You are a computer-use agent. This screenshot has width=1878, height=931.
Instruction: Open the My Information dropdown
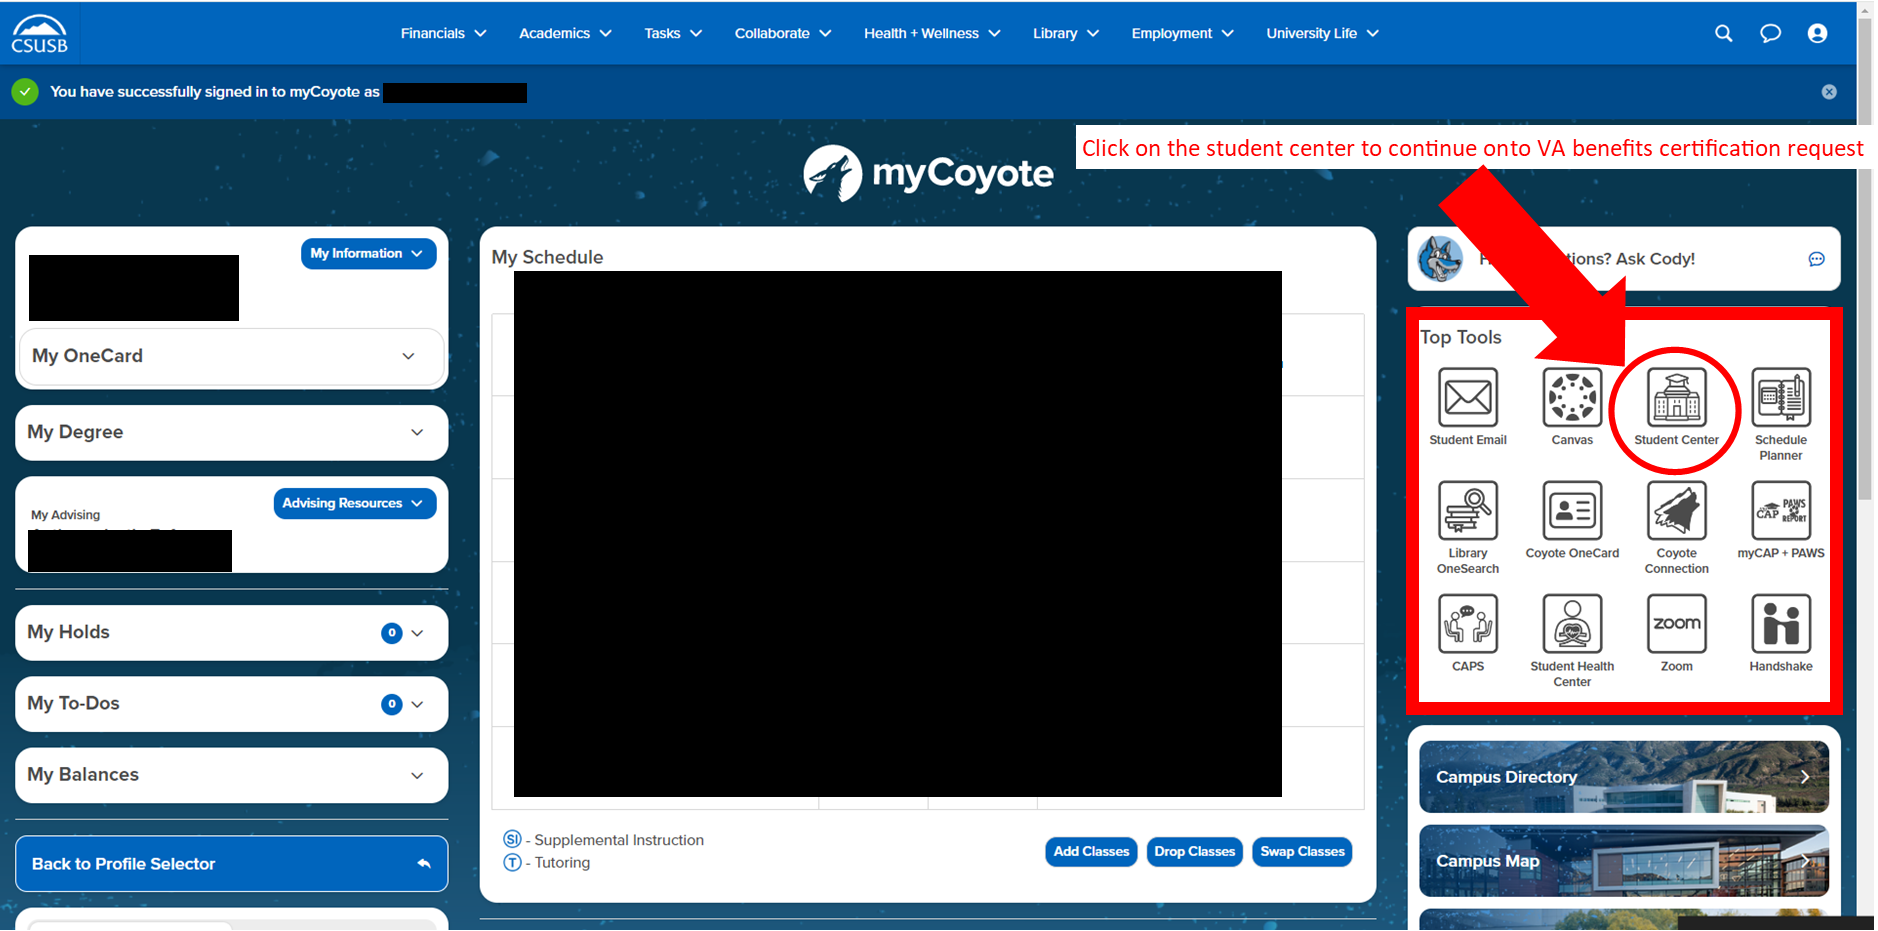point(367,254)
